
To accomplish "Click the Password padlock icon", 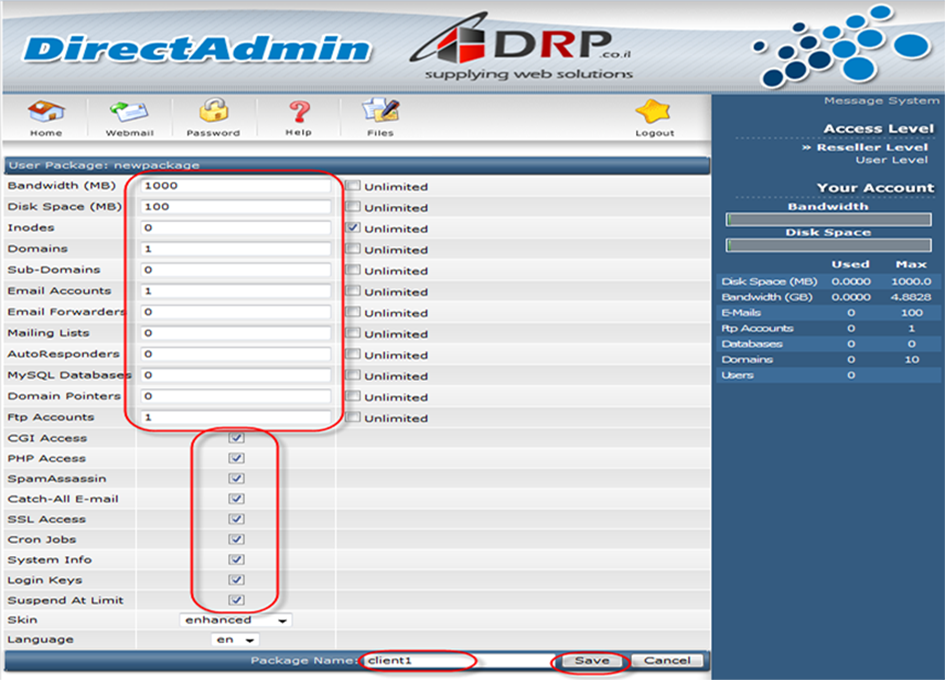I will click(213, 112).
